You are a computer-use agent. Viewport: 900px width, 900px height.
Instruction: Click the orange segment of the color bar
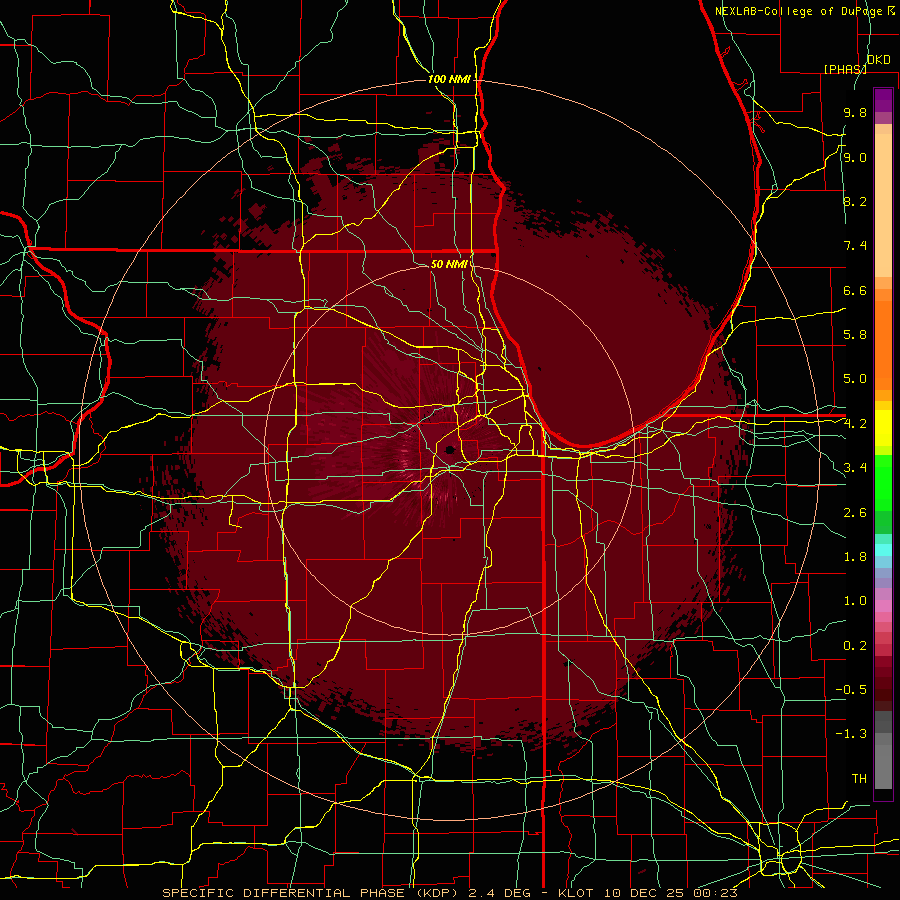coord(883,345)
